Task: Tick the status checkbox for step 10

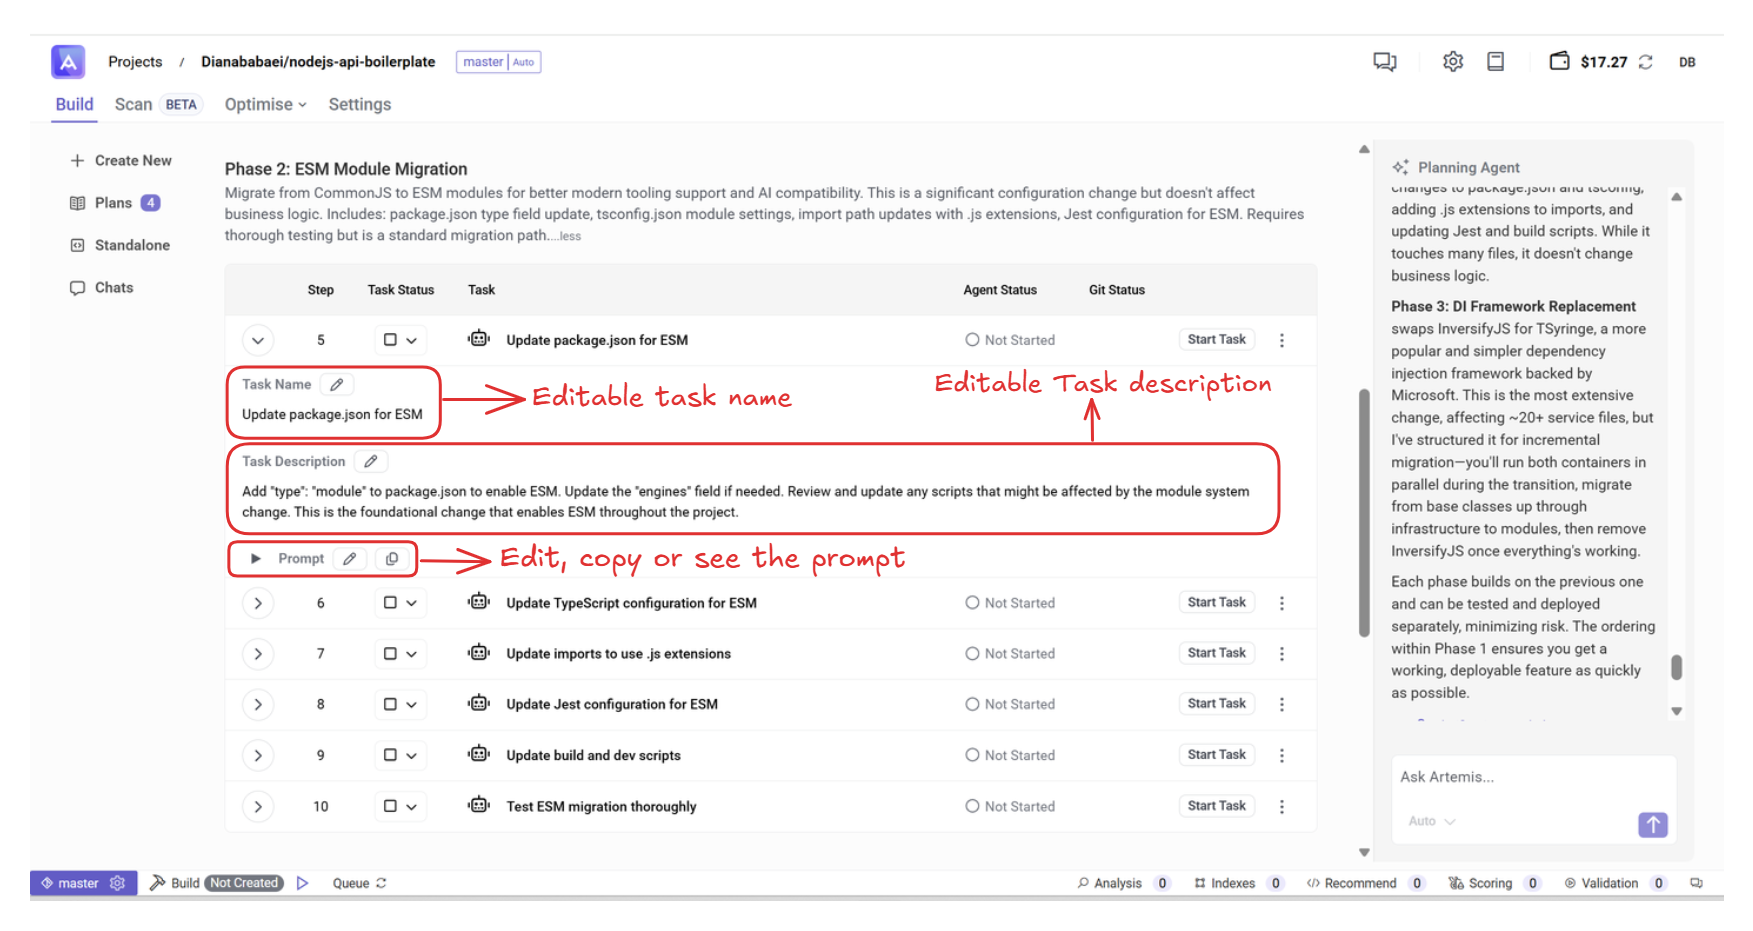Action: [390, 806]
